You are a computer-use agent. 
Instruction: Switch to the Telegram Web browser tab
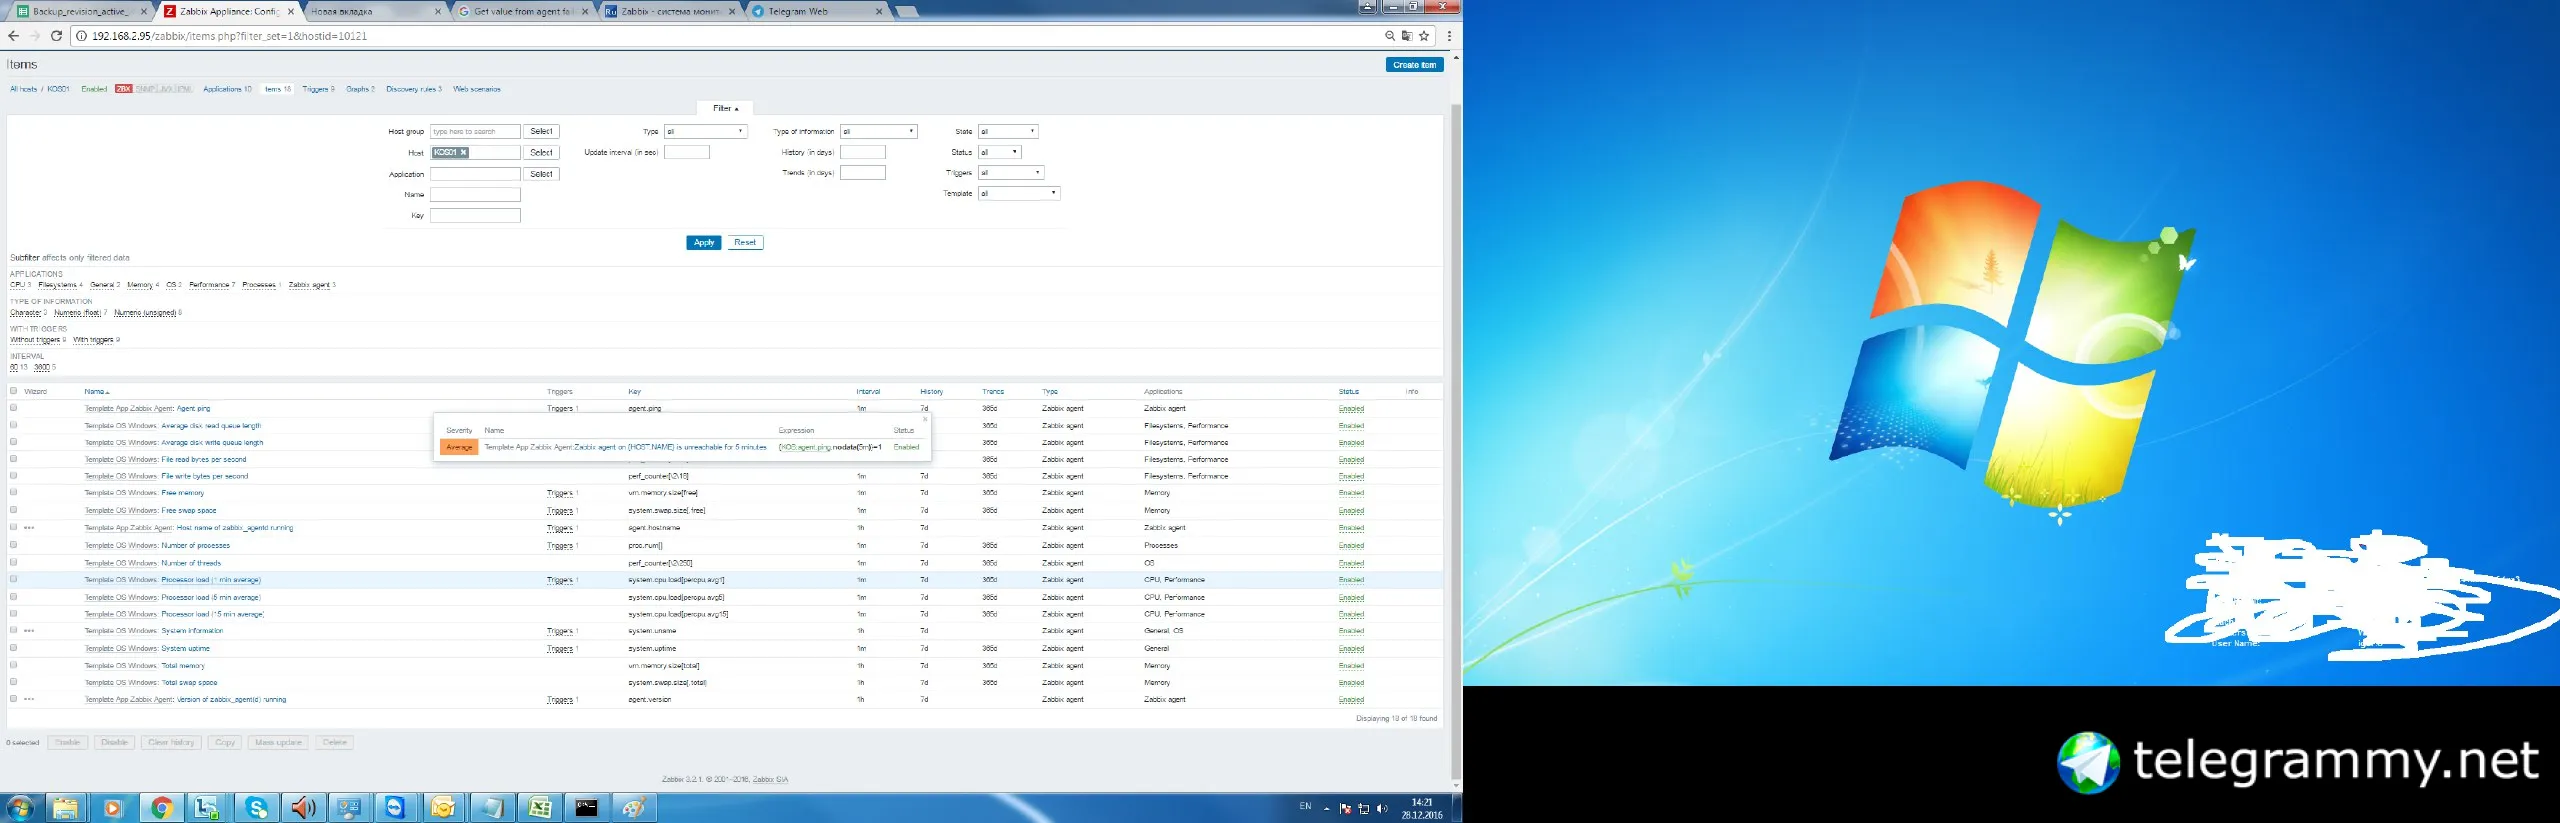tap(818, 11)
